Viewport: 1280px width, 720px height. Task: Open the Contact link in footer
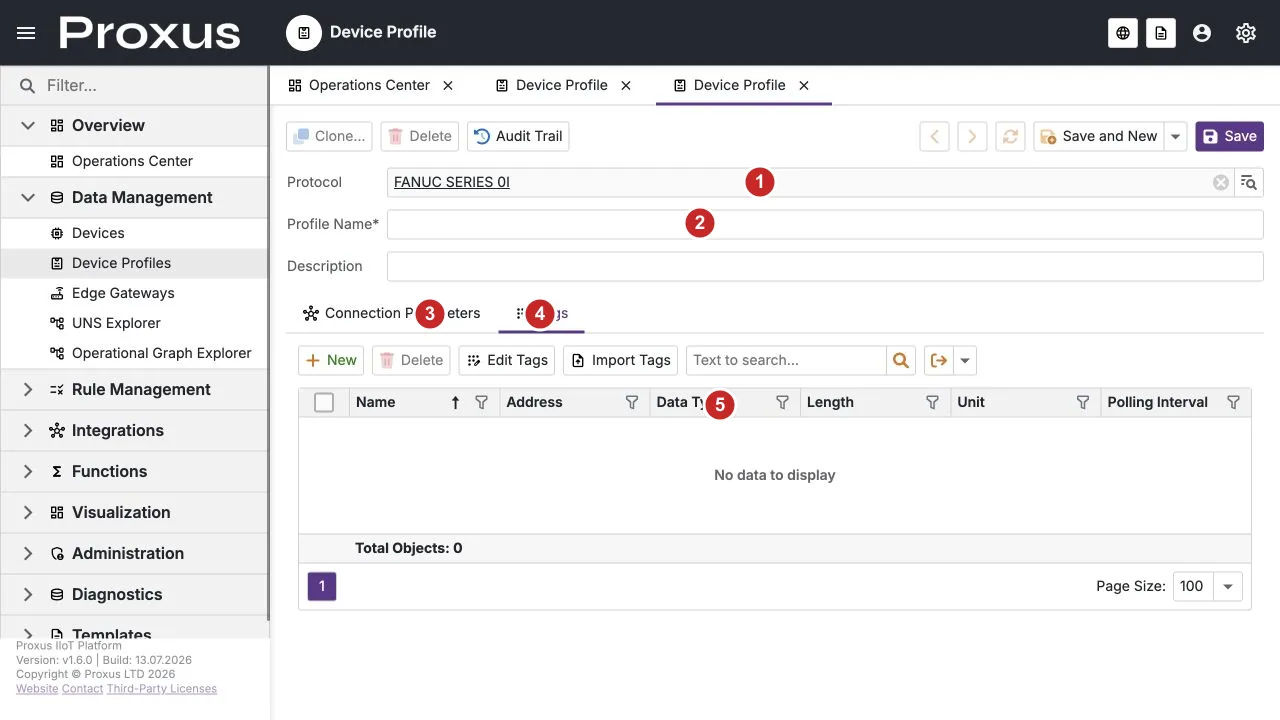click(x=83, y=689)
